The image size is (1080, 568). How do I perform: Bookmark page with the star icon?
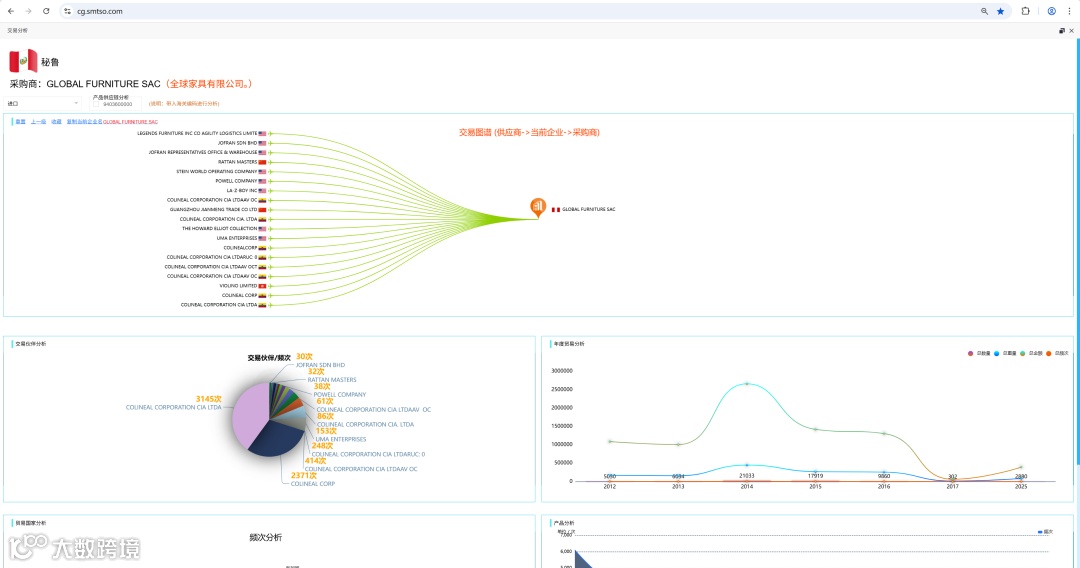tap(1000, 11)
